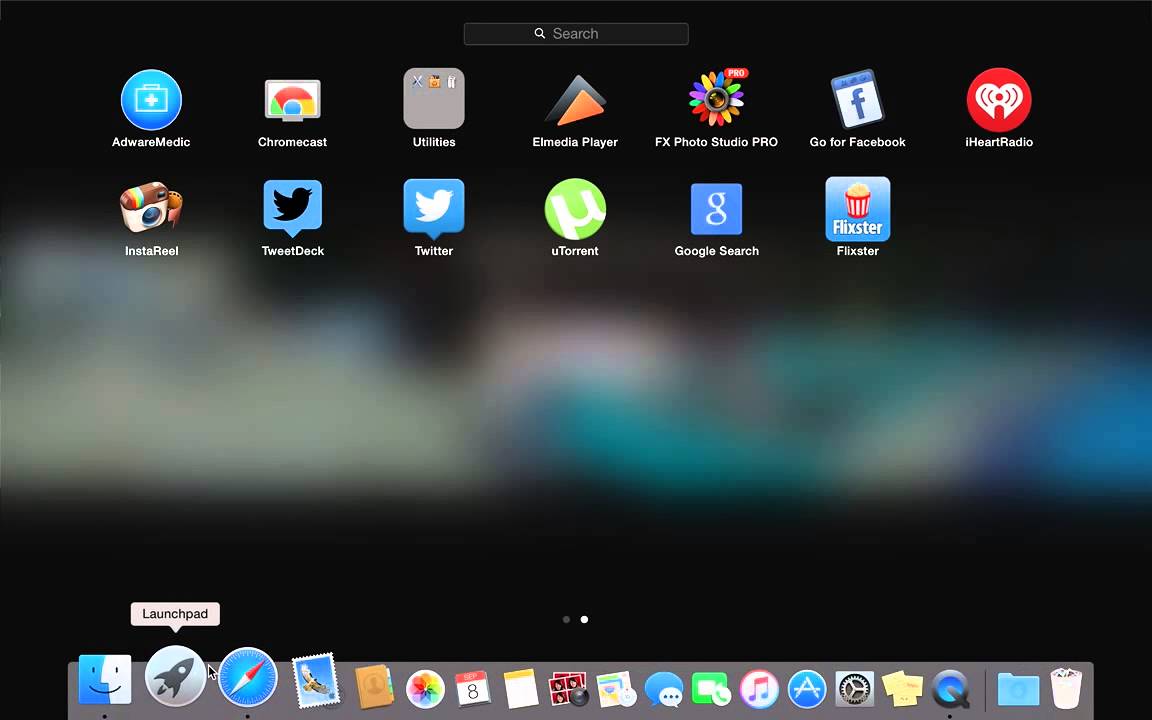Viewport: 1152px width, 720px height.
Task: Launch uTorrent
Action: click(575, 208)
